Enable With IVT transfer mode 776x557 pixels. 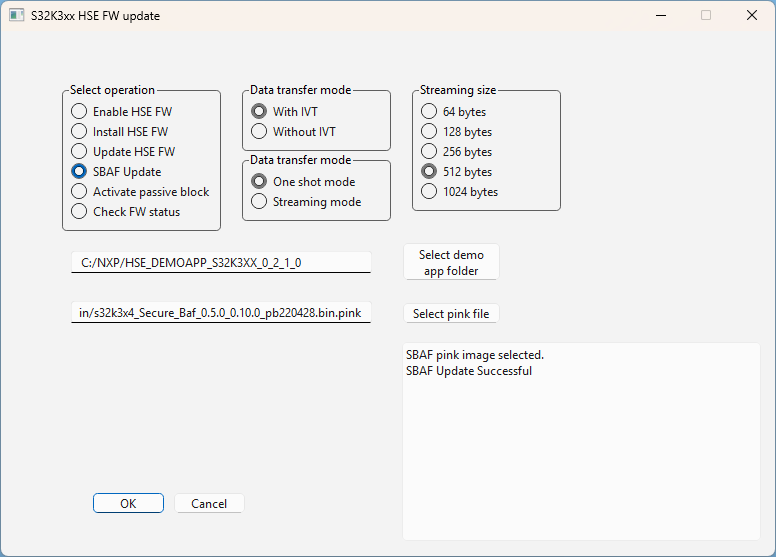pyautogui.click(x=260, y=112)
